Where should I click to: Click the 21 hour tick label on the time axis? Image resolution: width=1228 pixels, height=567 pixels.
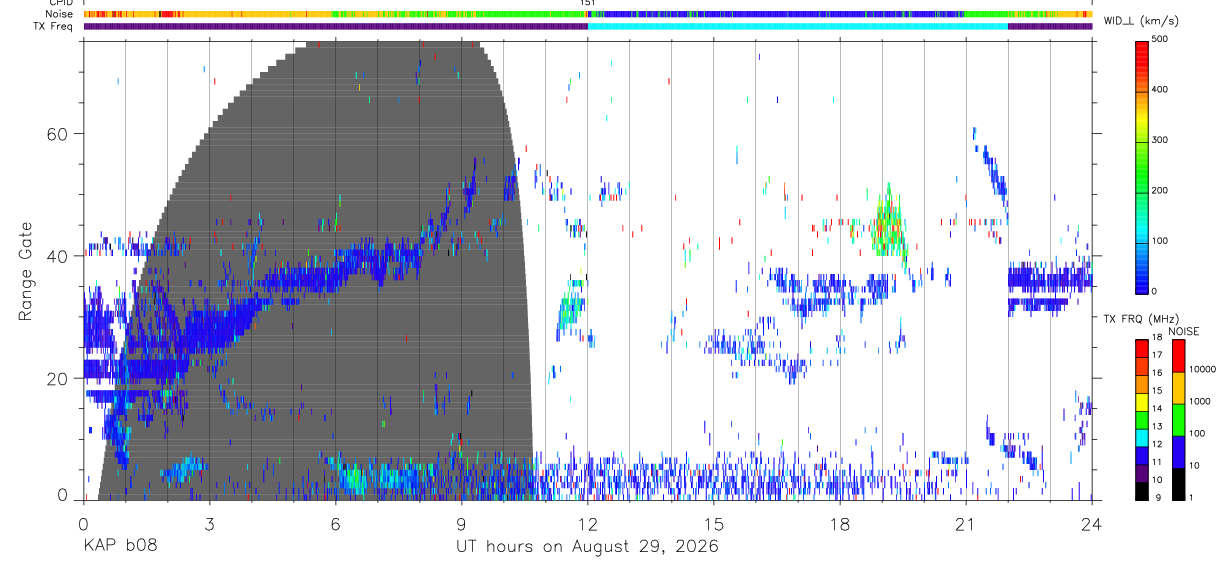[x=966, y=524]
